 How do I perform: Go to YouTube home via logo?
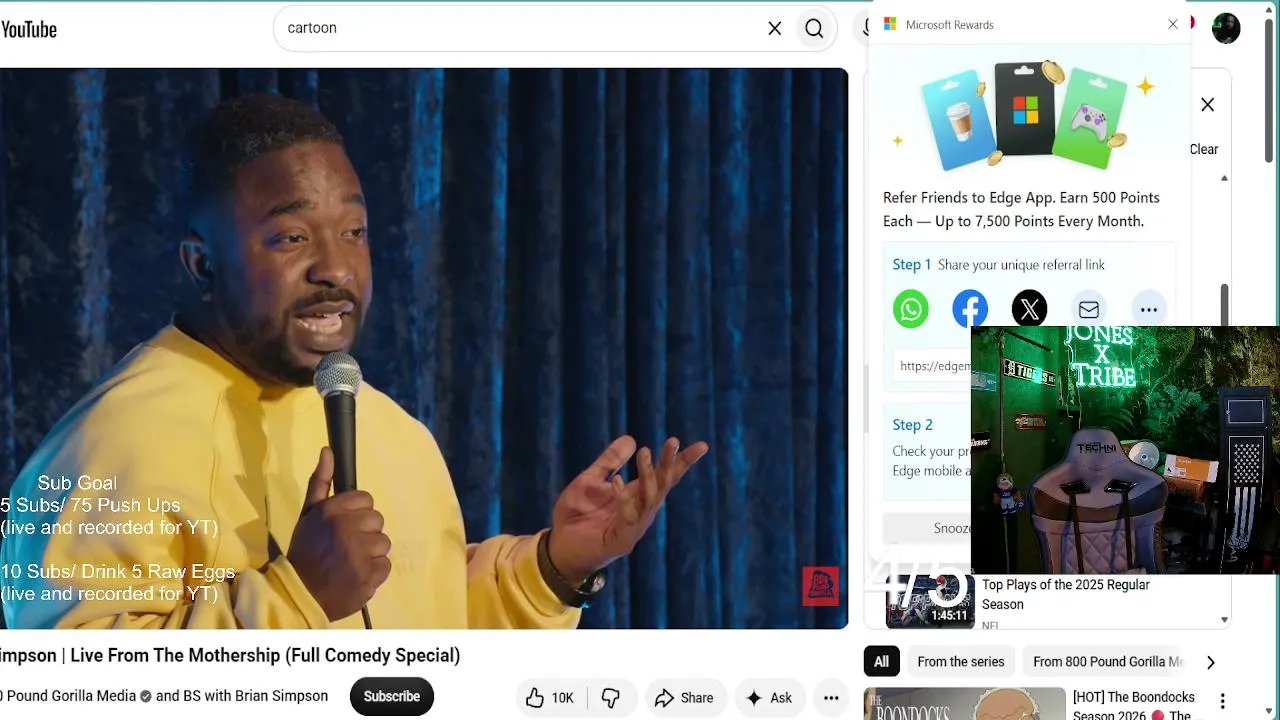pyautogui.click(x=29, y=29)
